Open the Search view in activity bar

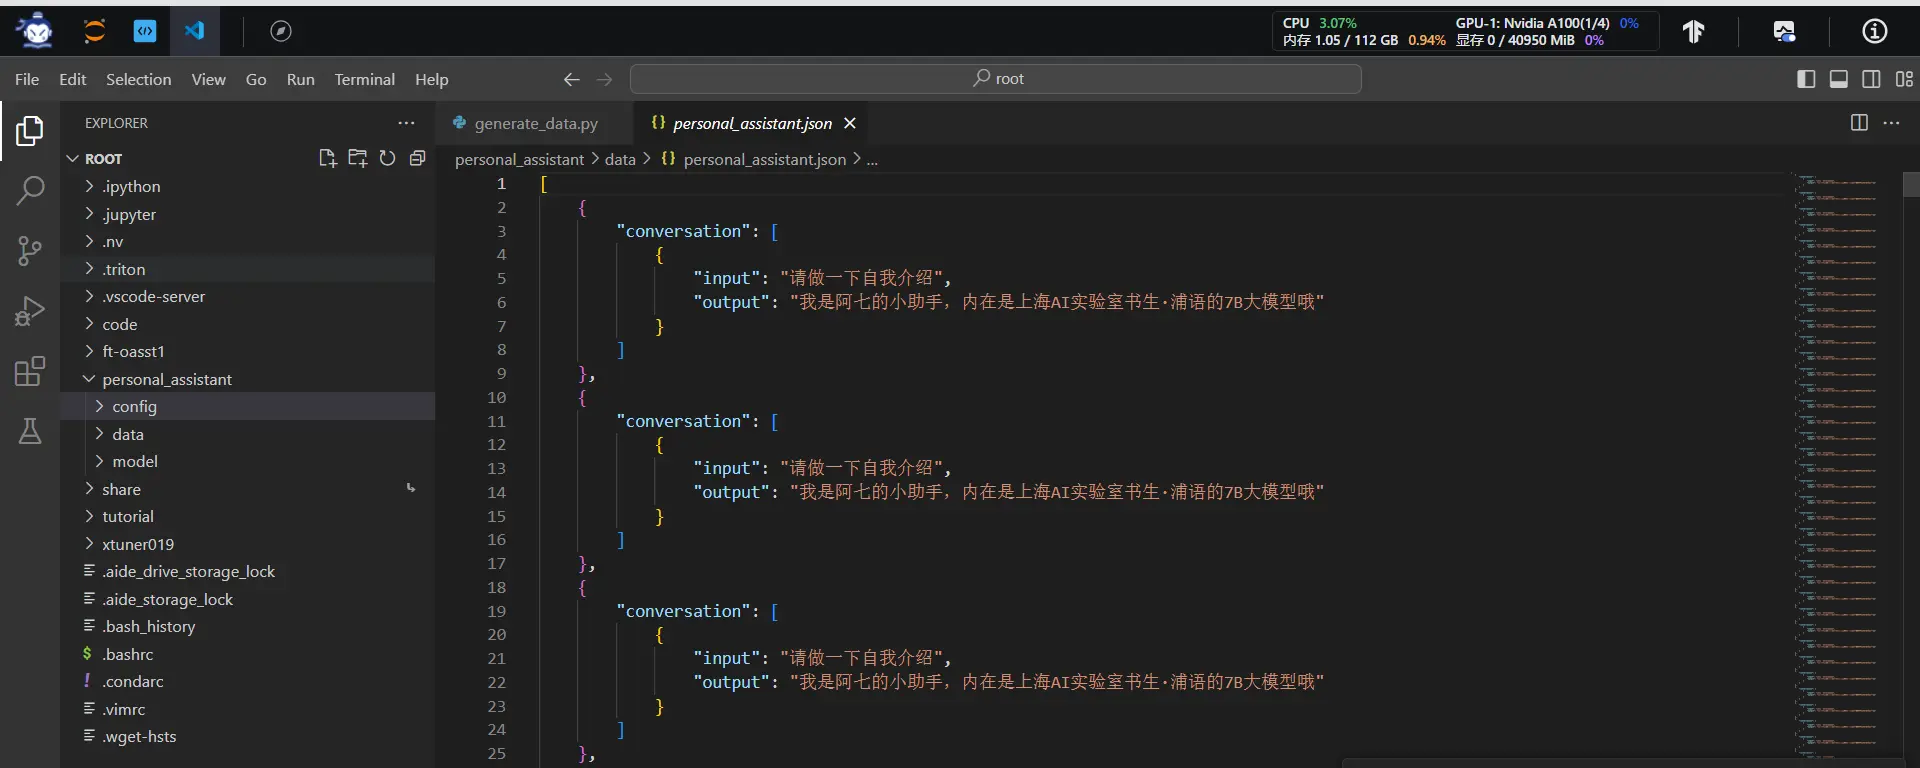tap(30, 190)
